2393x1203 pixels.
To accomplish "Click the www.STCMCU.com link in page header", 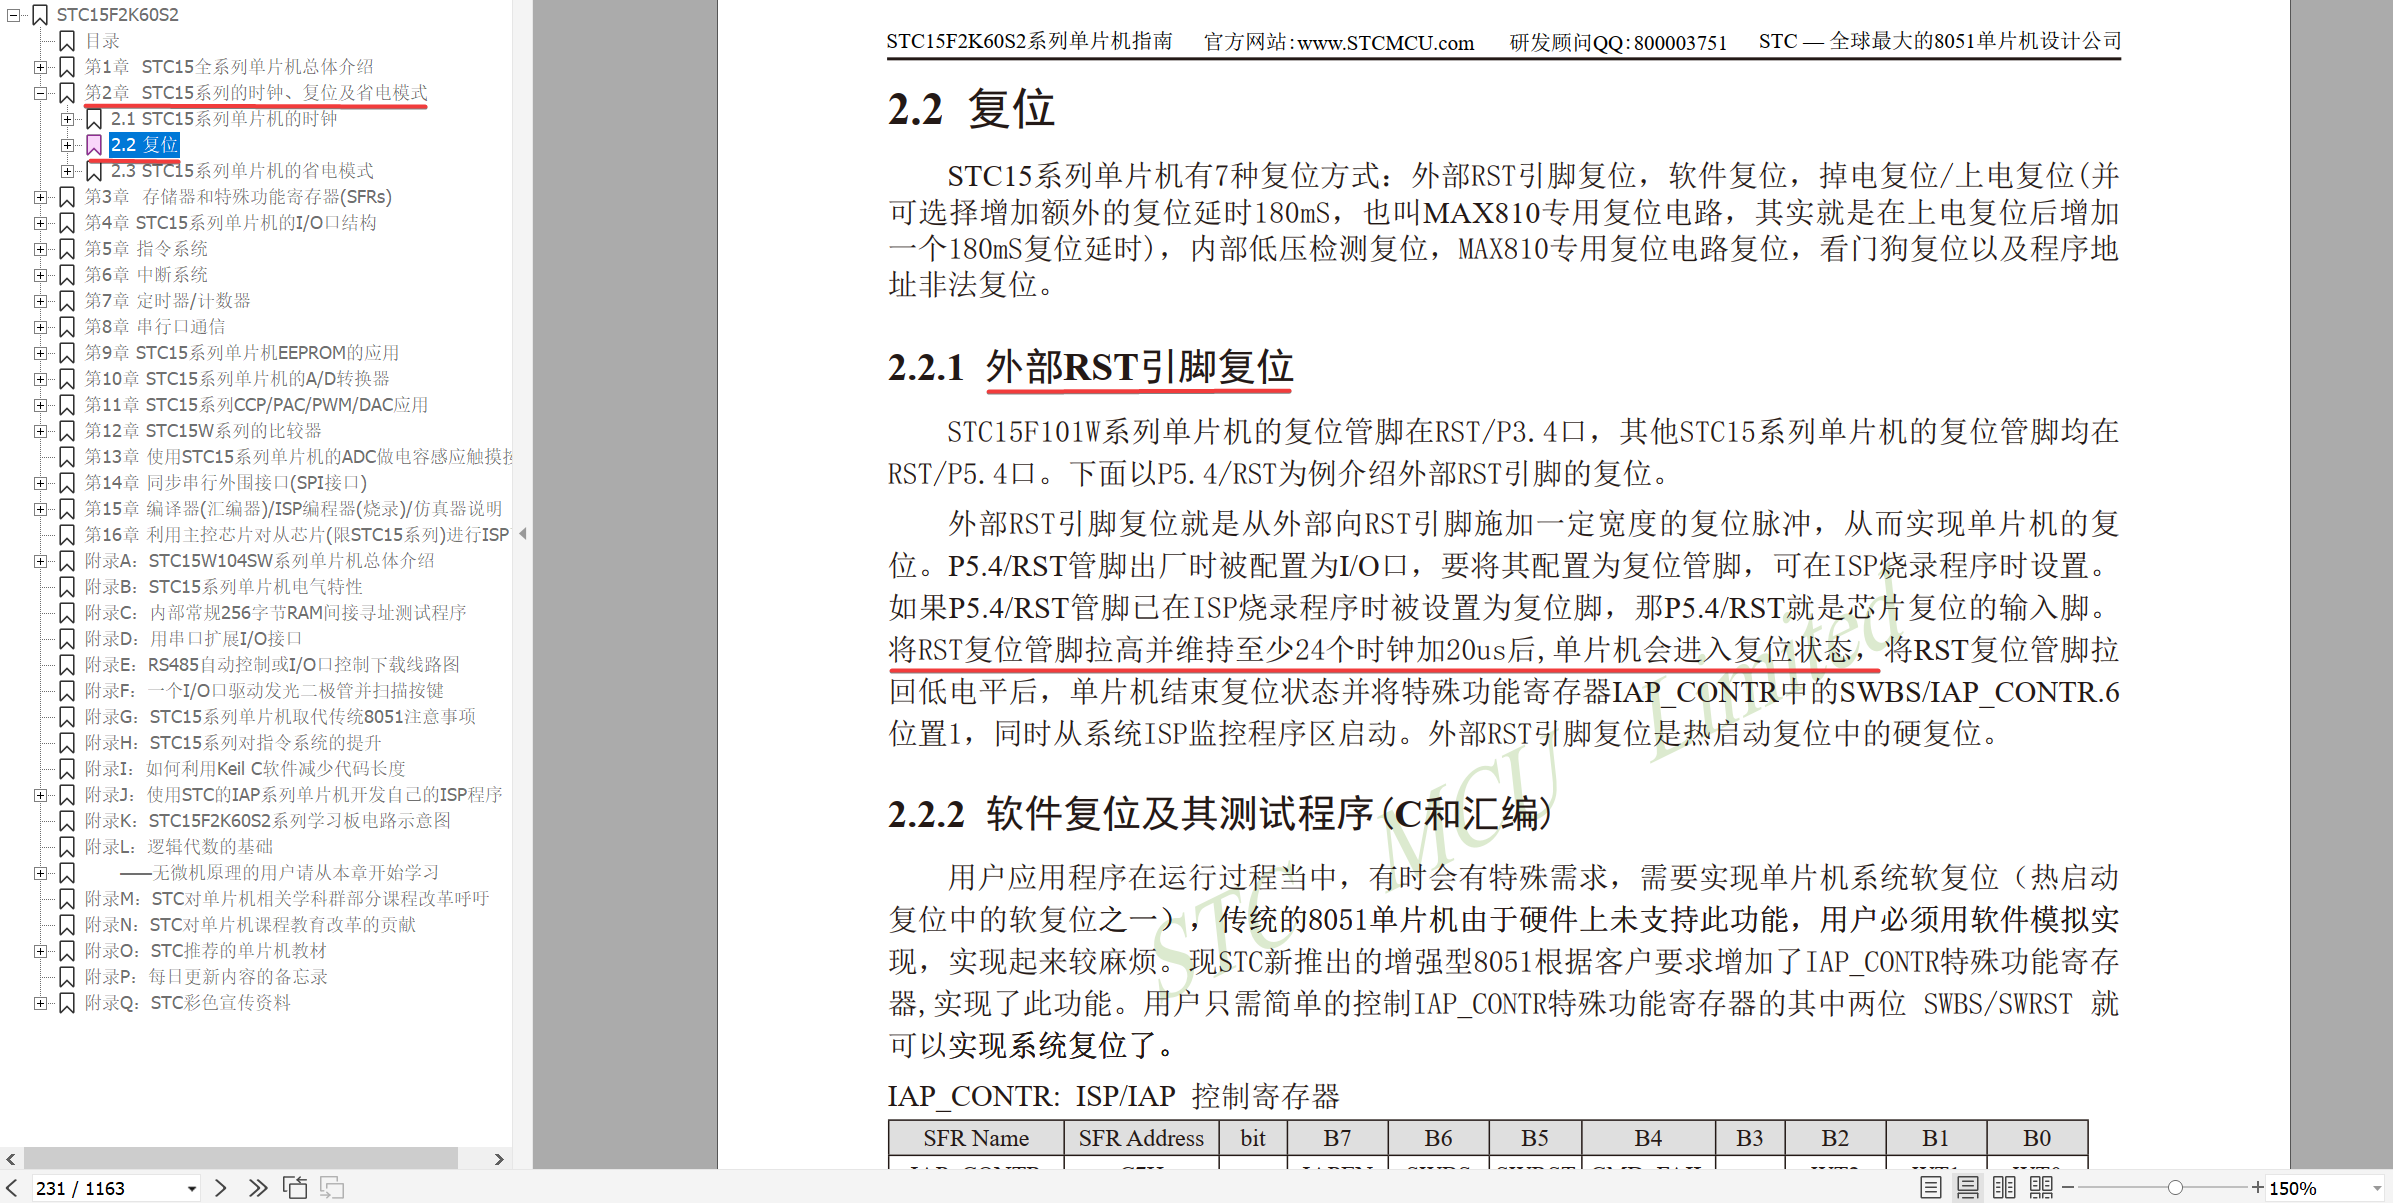I will [1385, 43].
